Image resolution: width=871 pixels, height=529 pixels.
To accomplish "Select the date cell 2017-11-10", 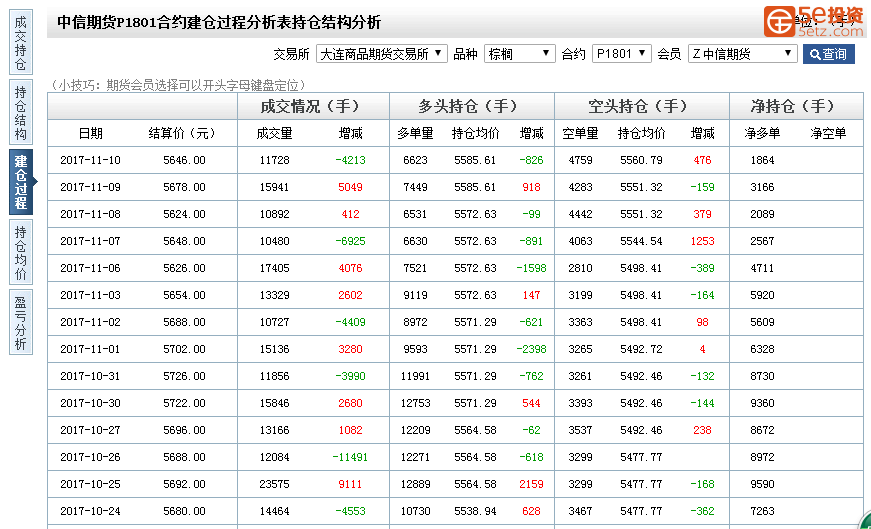I will pos(90,160).
